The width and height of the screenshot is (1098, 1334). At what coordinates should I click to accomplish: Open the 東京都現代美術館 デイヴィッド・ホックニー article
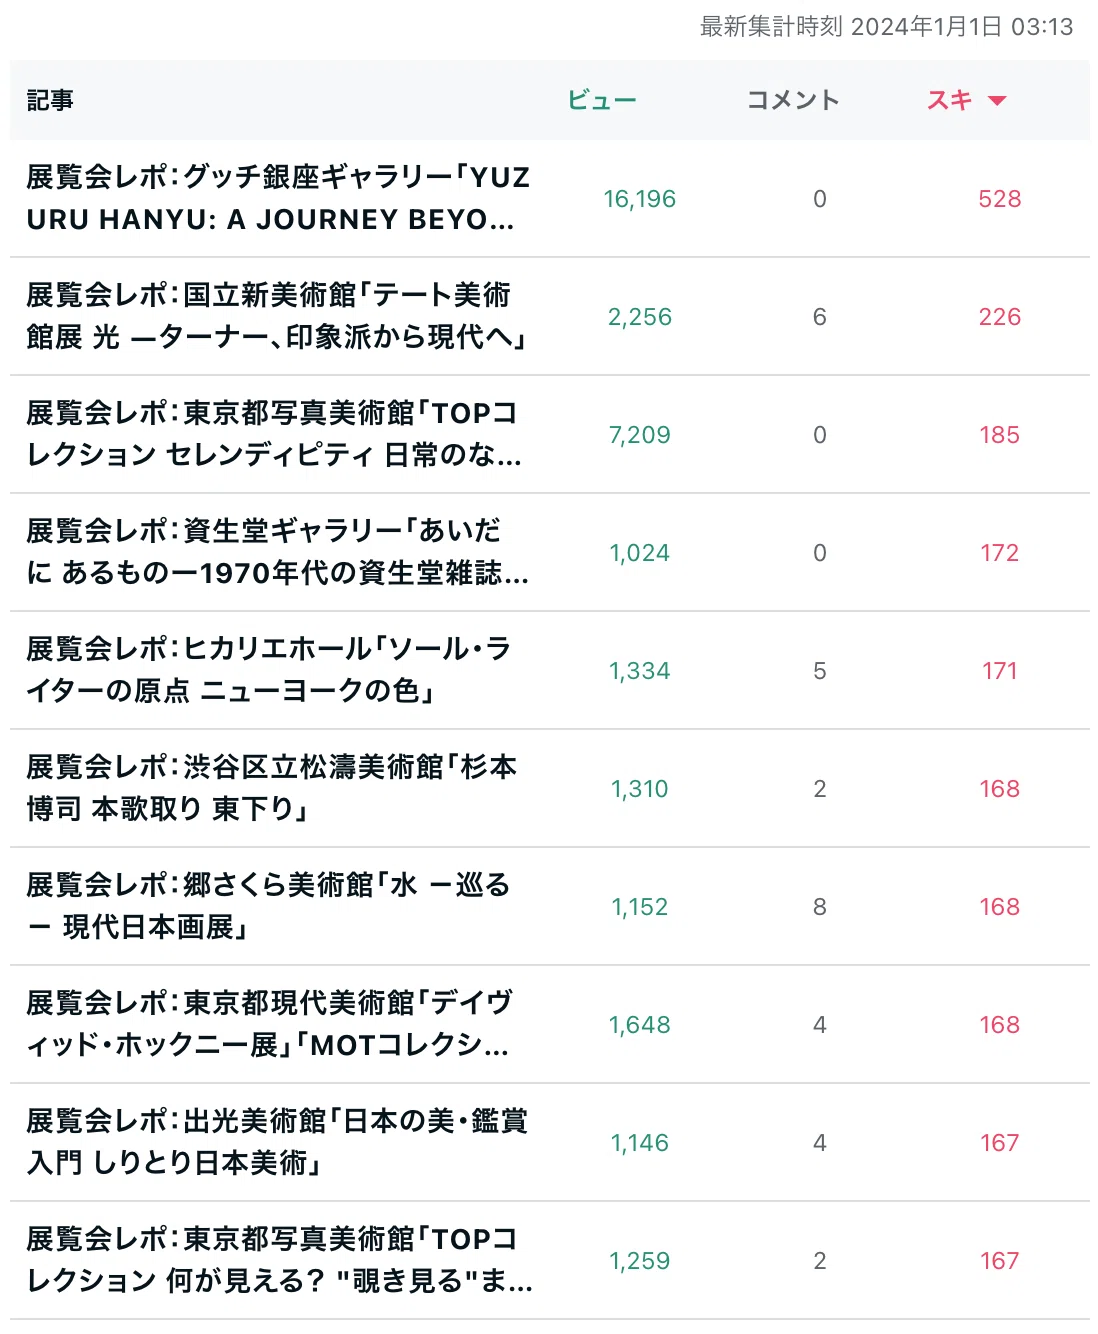(x=270, y=1024)
